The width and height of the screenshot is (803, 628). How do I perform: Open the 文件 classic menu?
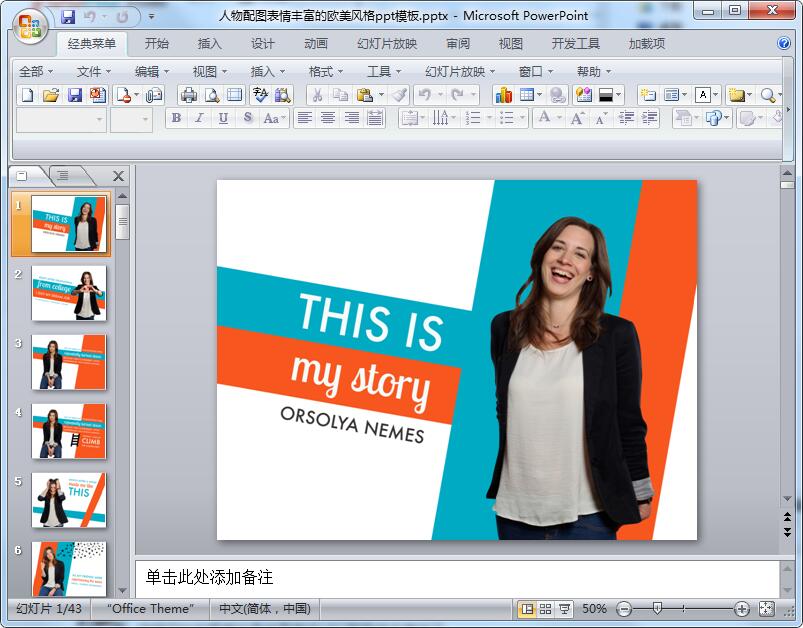tap(94, 72)
